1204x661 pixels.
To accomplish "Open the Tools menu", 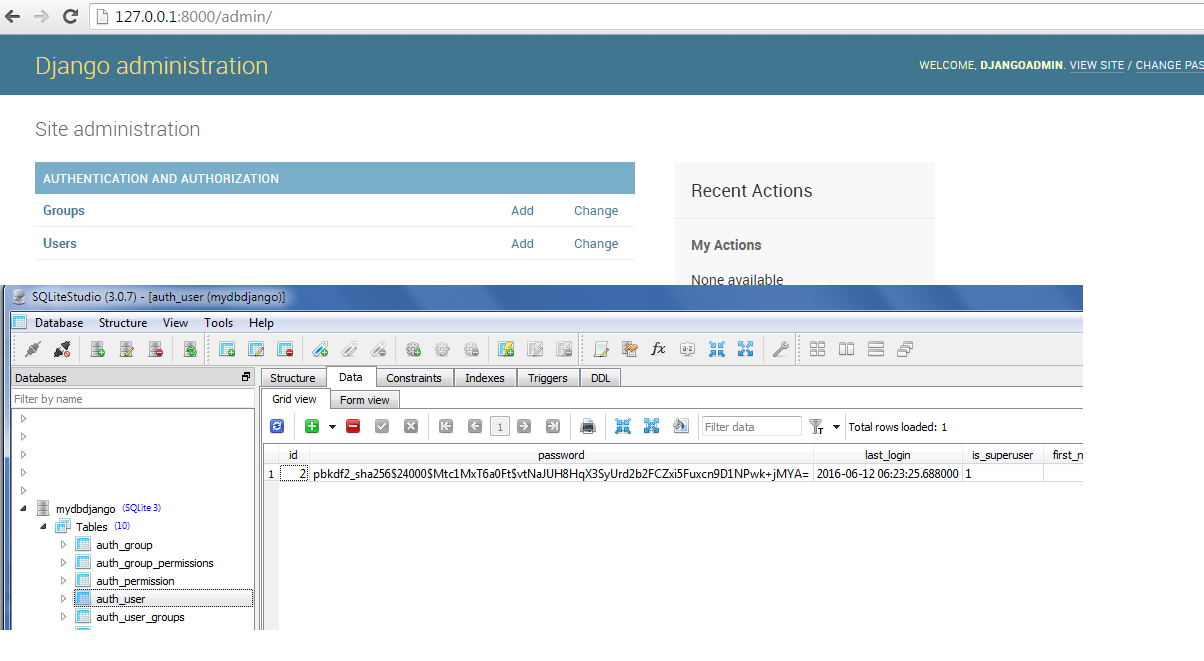I will point(219,323).
